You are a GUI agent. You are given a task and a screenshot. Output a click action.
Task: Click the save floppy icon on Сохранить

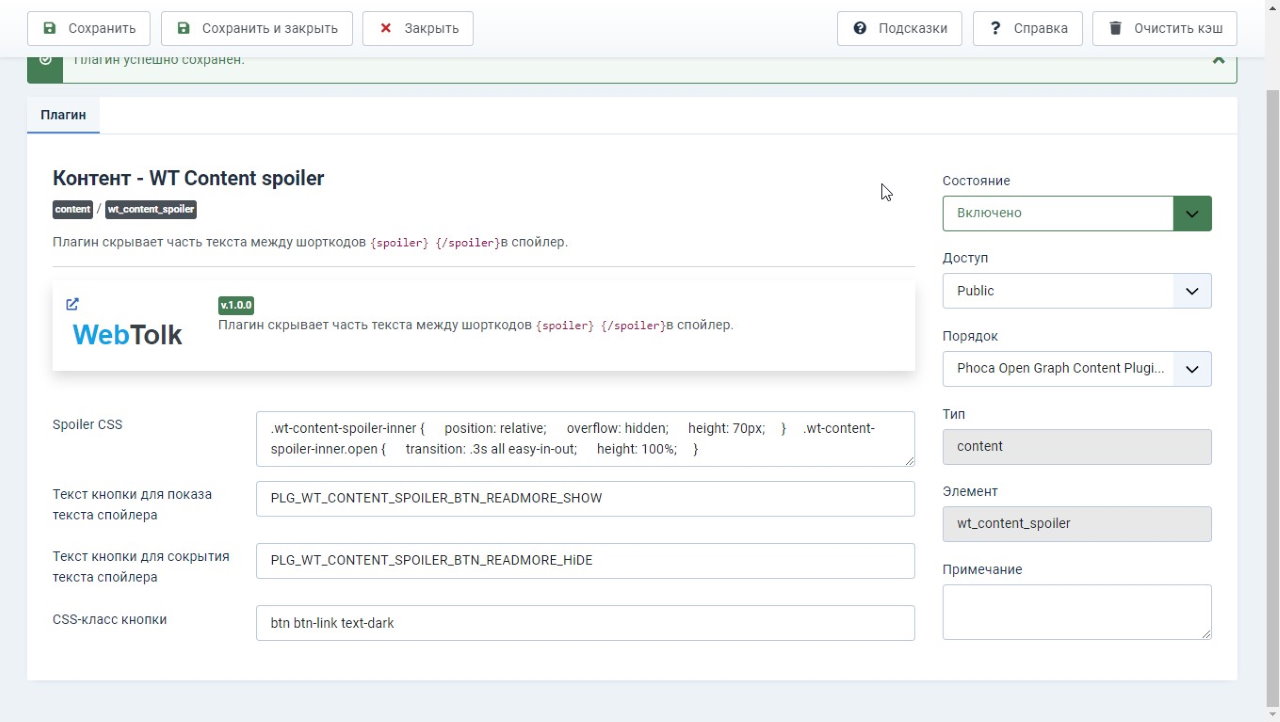point(50,29)
